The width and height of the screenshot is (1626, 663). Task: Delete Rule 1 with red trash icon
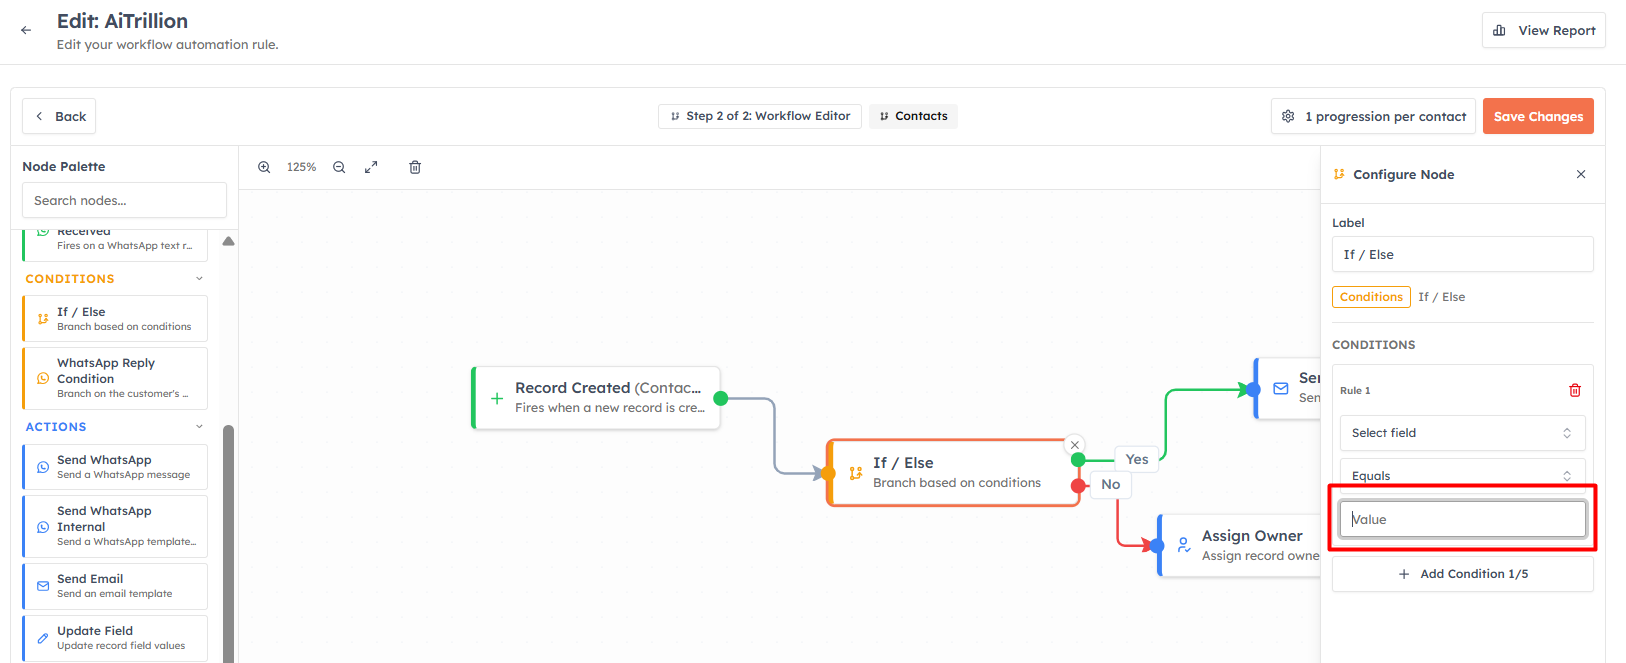[x=1575, y=390]
